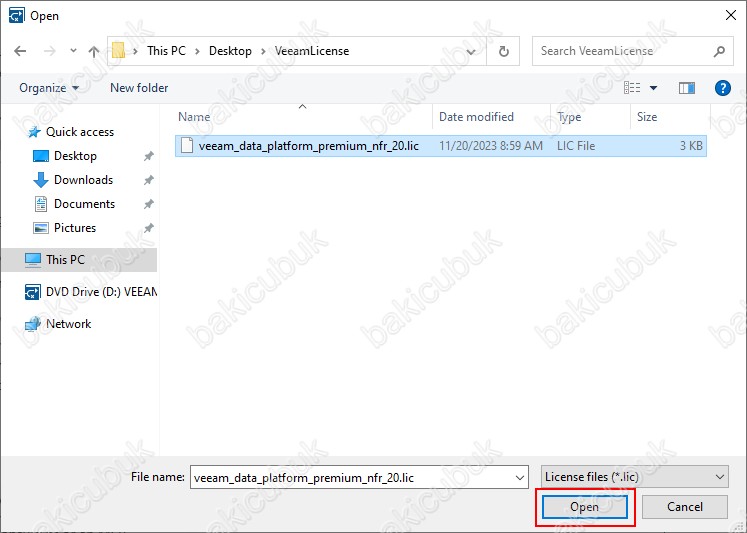
Task: Select veeam_data_platform_premium_nfr_20.lic file
Action: point(441,146)
